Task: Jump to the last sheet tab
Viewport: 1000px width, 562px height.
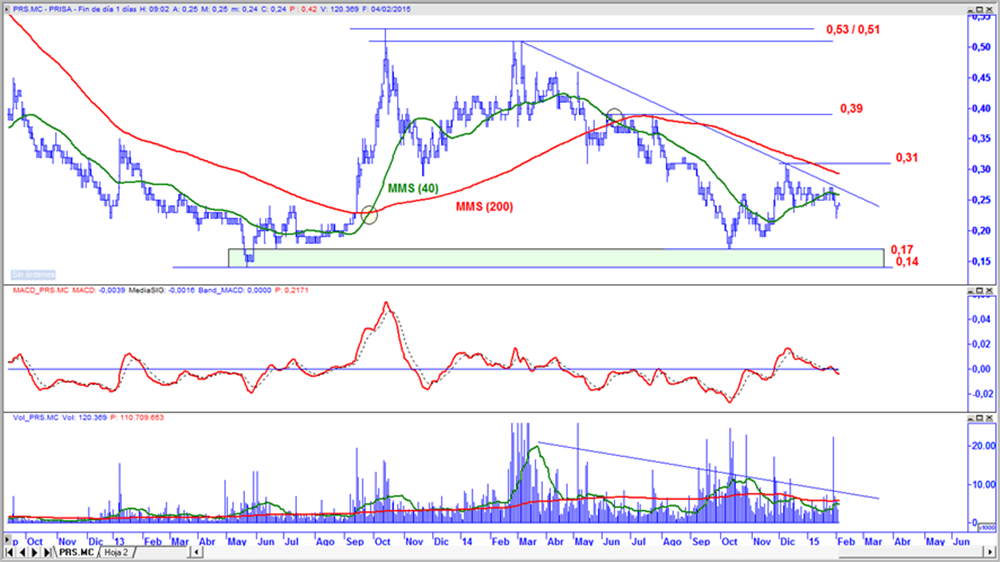Action: click(x=47, y=552)
